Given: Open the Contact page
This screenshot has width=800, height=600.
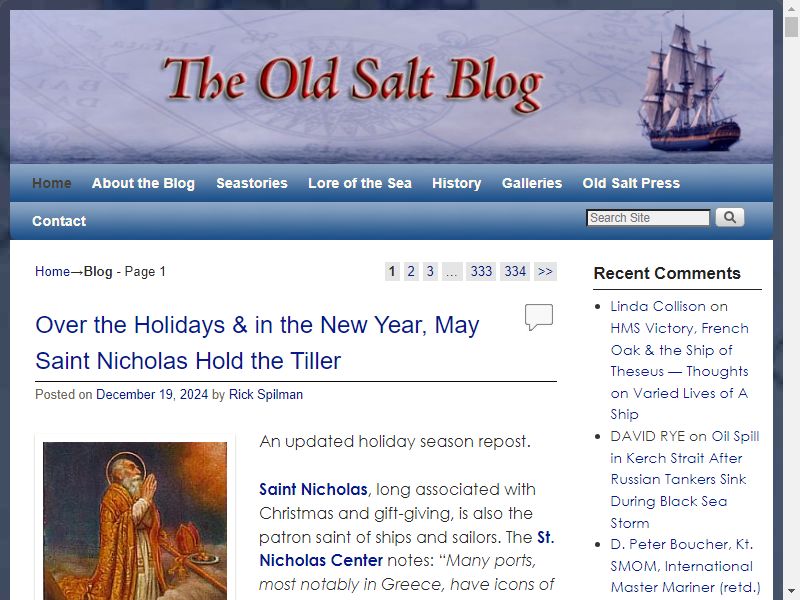Looking at the screenshot, I should (59, 221).
